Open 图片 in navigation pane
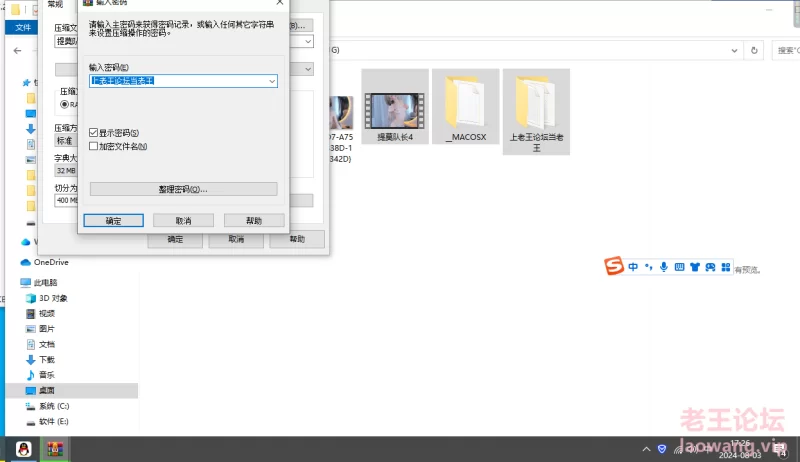 (x=46, y=329)
